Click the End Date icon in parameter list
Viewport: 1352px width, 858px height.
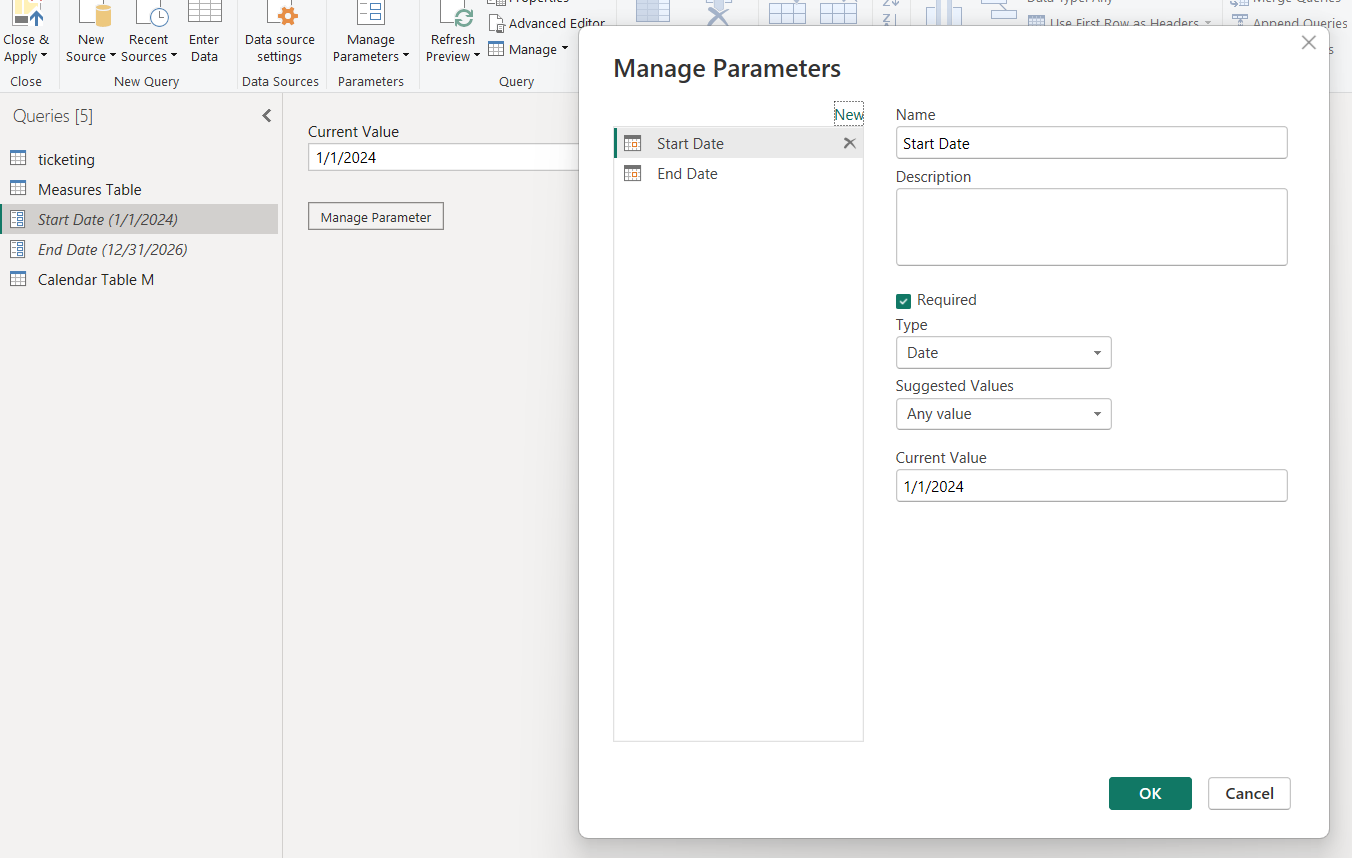click(x=632, y=173)
